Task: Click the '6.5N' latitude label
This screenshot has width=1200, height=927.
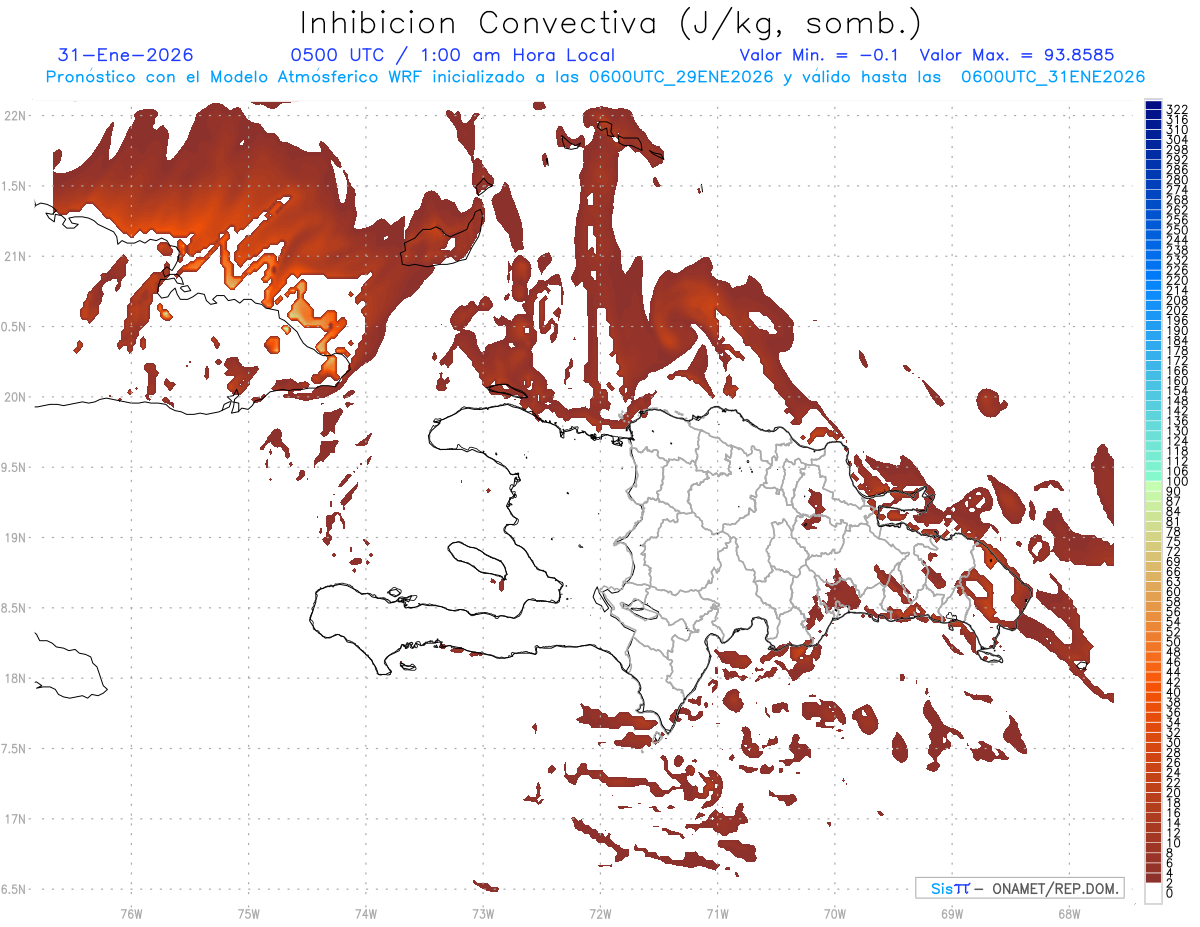Action: [x=15, y=889]
